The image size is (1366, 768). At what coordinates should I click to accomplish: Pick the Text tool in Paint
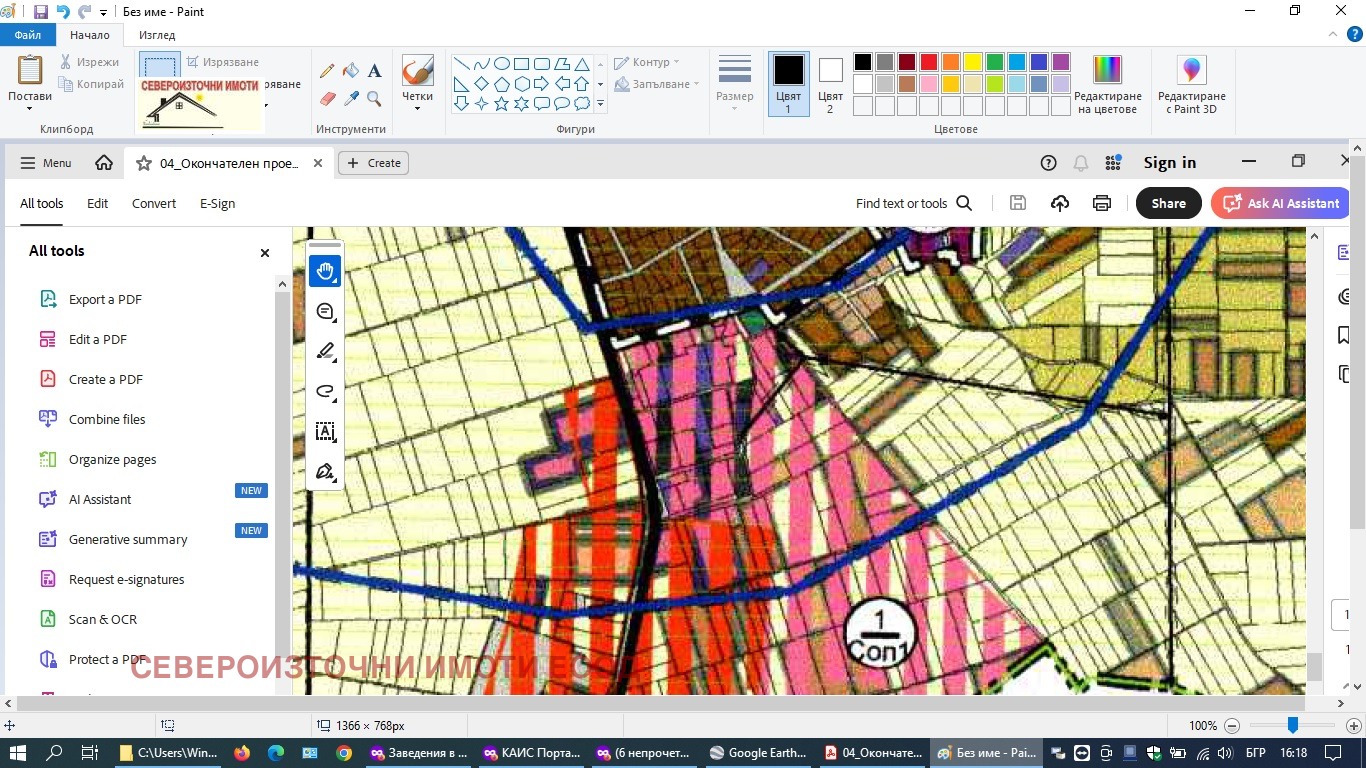(374, 71)
